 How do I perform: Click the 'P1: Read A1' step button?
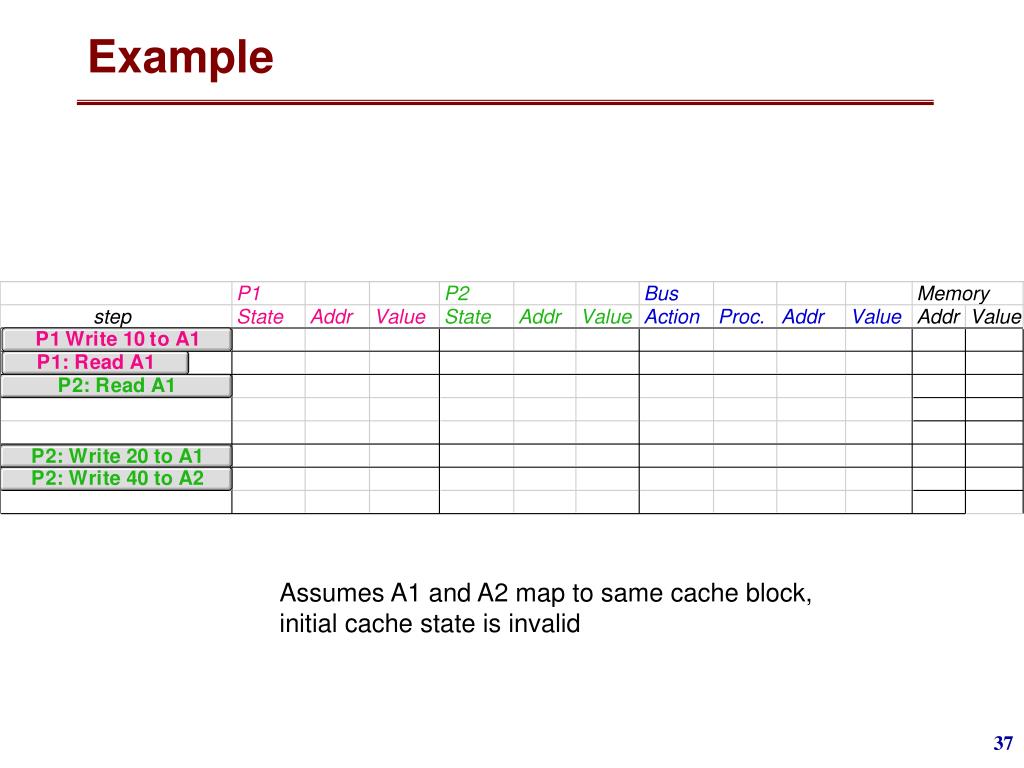95,362
